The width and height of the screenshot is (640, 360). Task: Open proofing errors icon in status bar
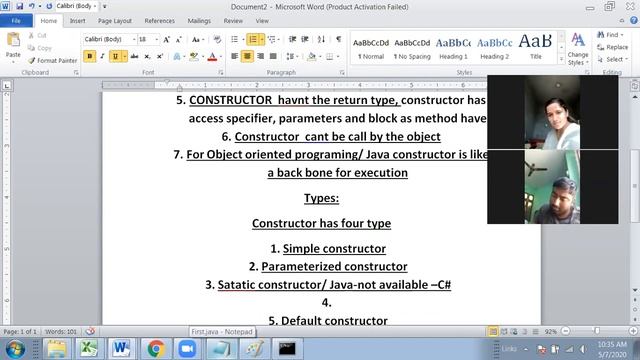point(90,331)
